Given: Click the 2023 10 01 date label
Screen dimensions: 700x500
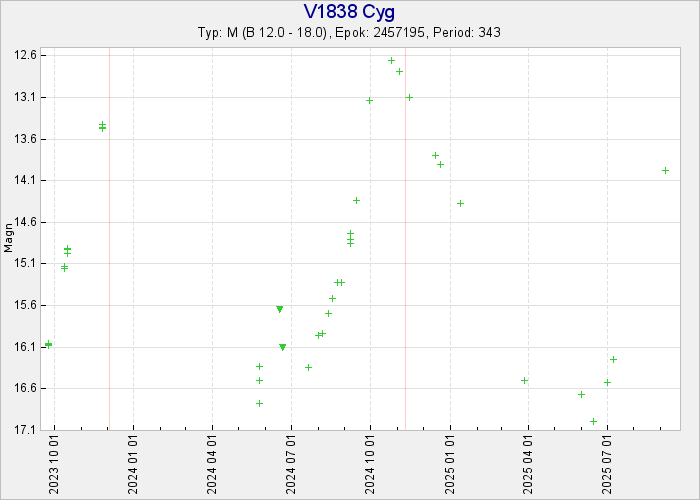Looking at the screenshot, I should [54, 465].
